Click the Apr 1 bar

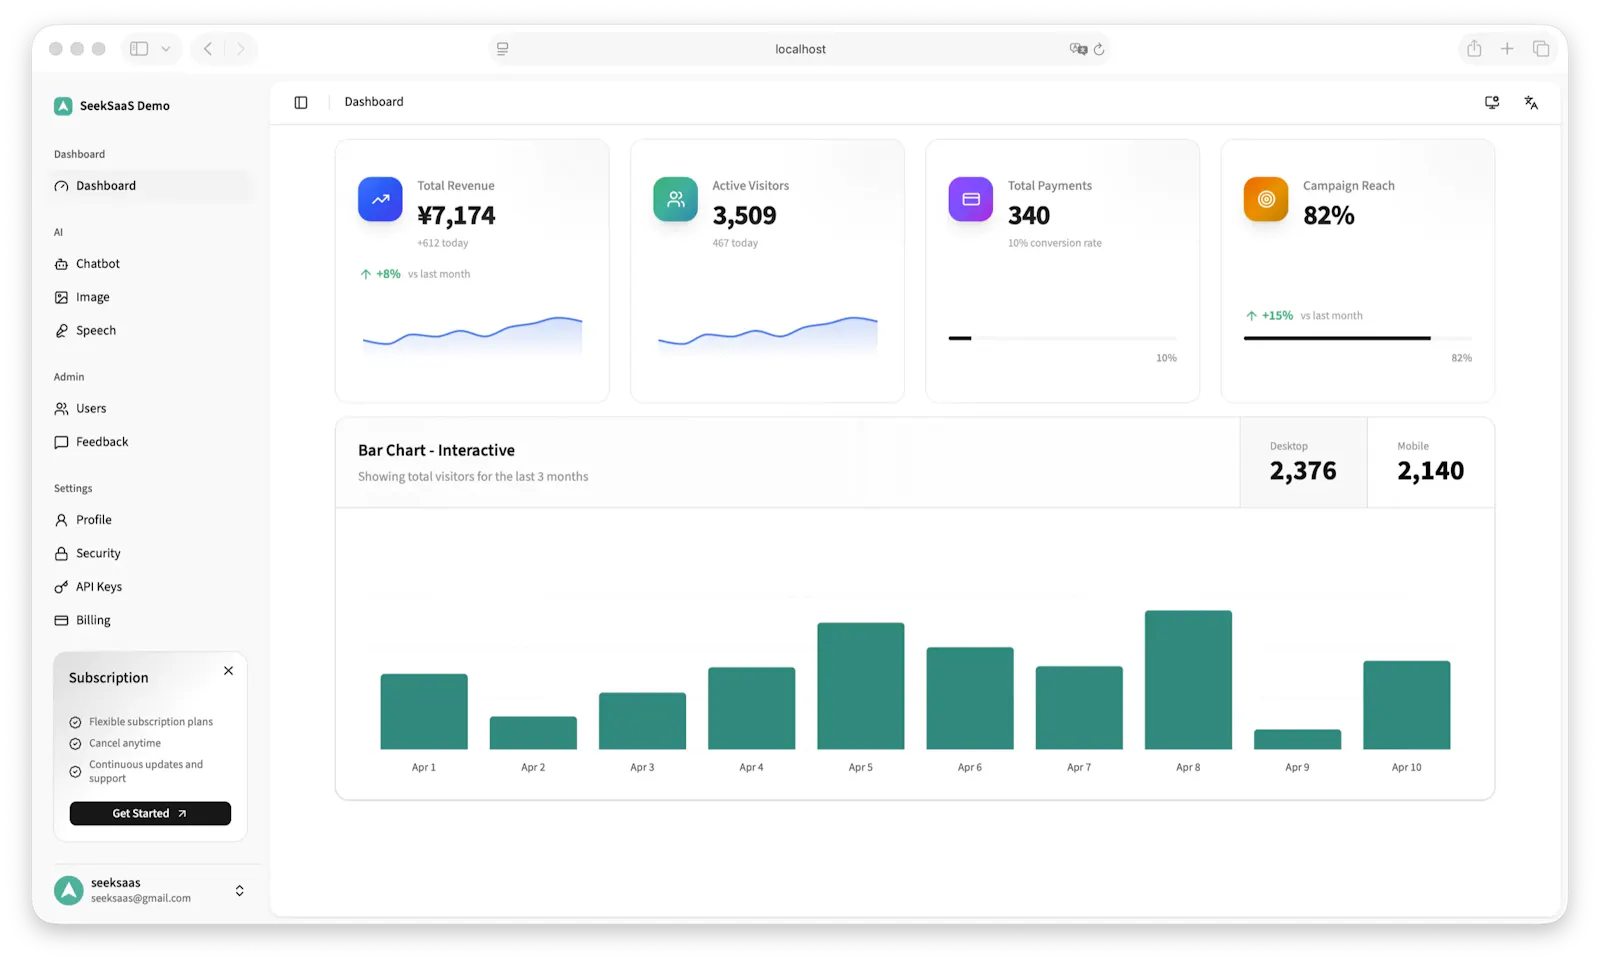[424, 712]
